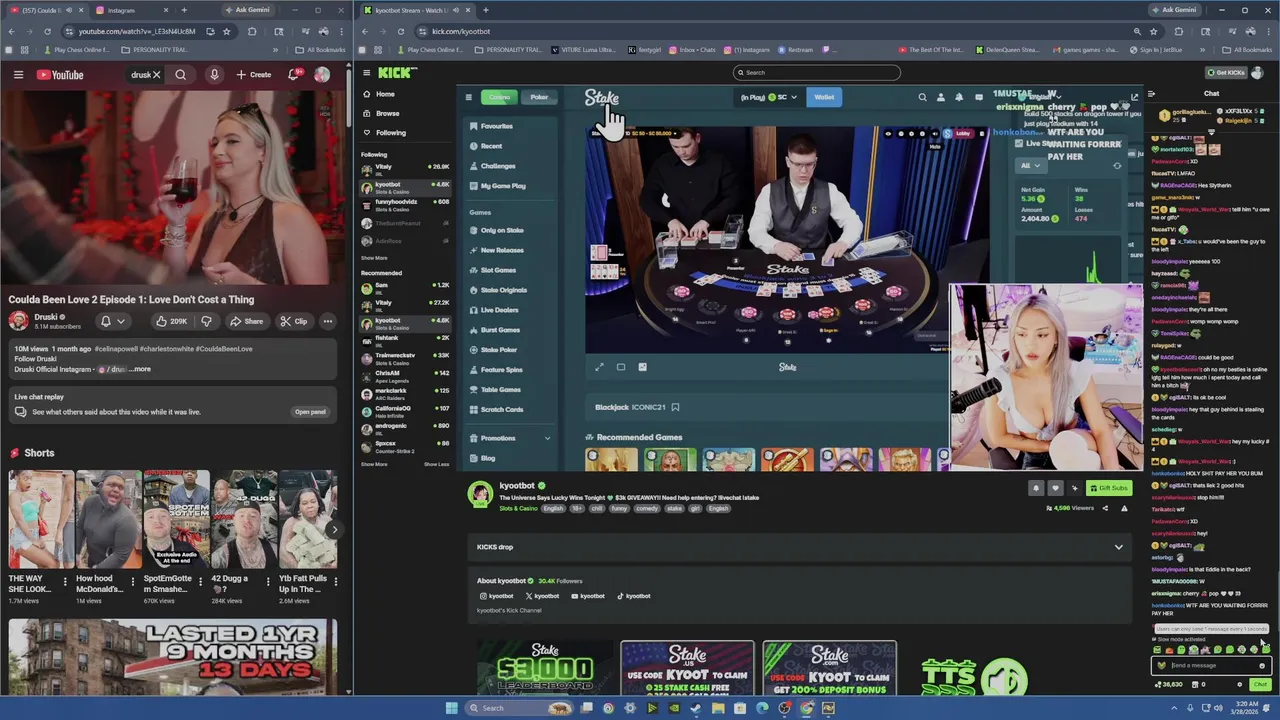Open the kyootbot X profile link
Image resolution: width=1280 pixels, height=720 pixels.
pyautogui.click(x=543, y=596)
